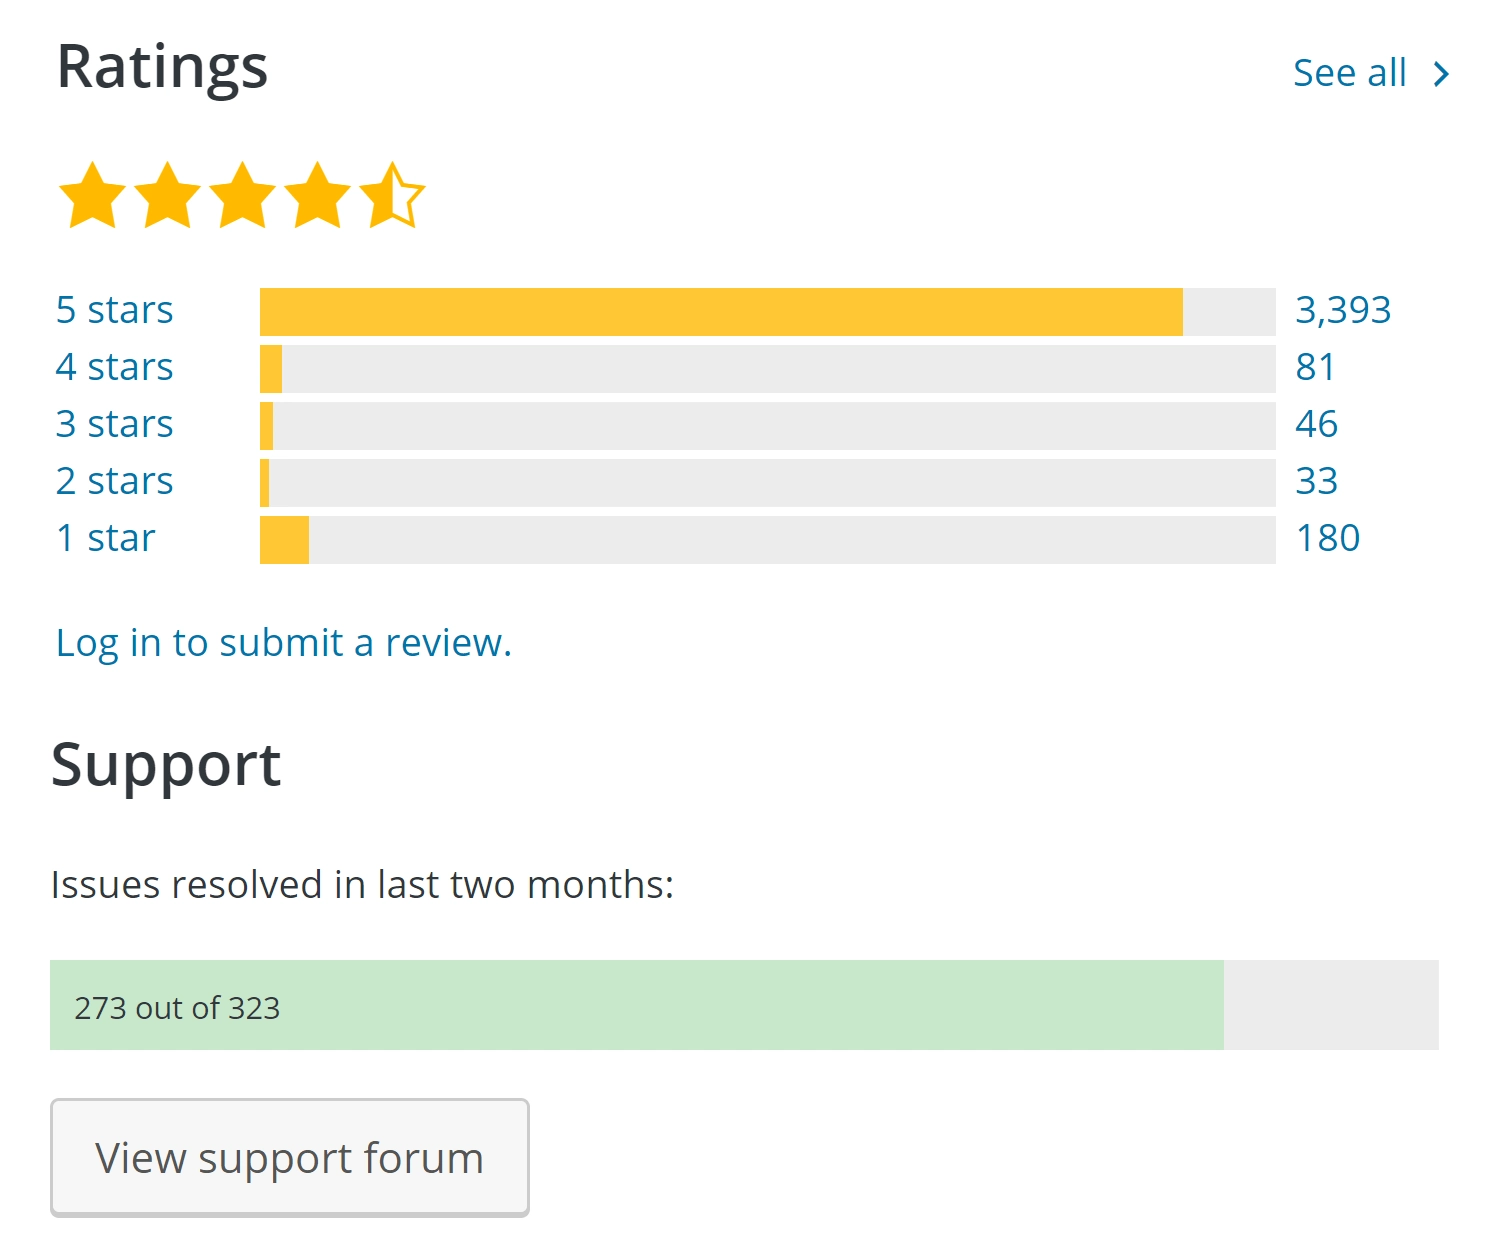Click the 180 one-star count

(x=1327, y=538)
